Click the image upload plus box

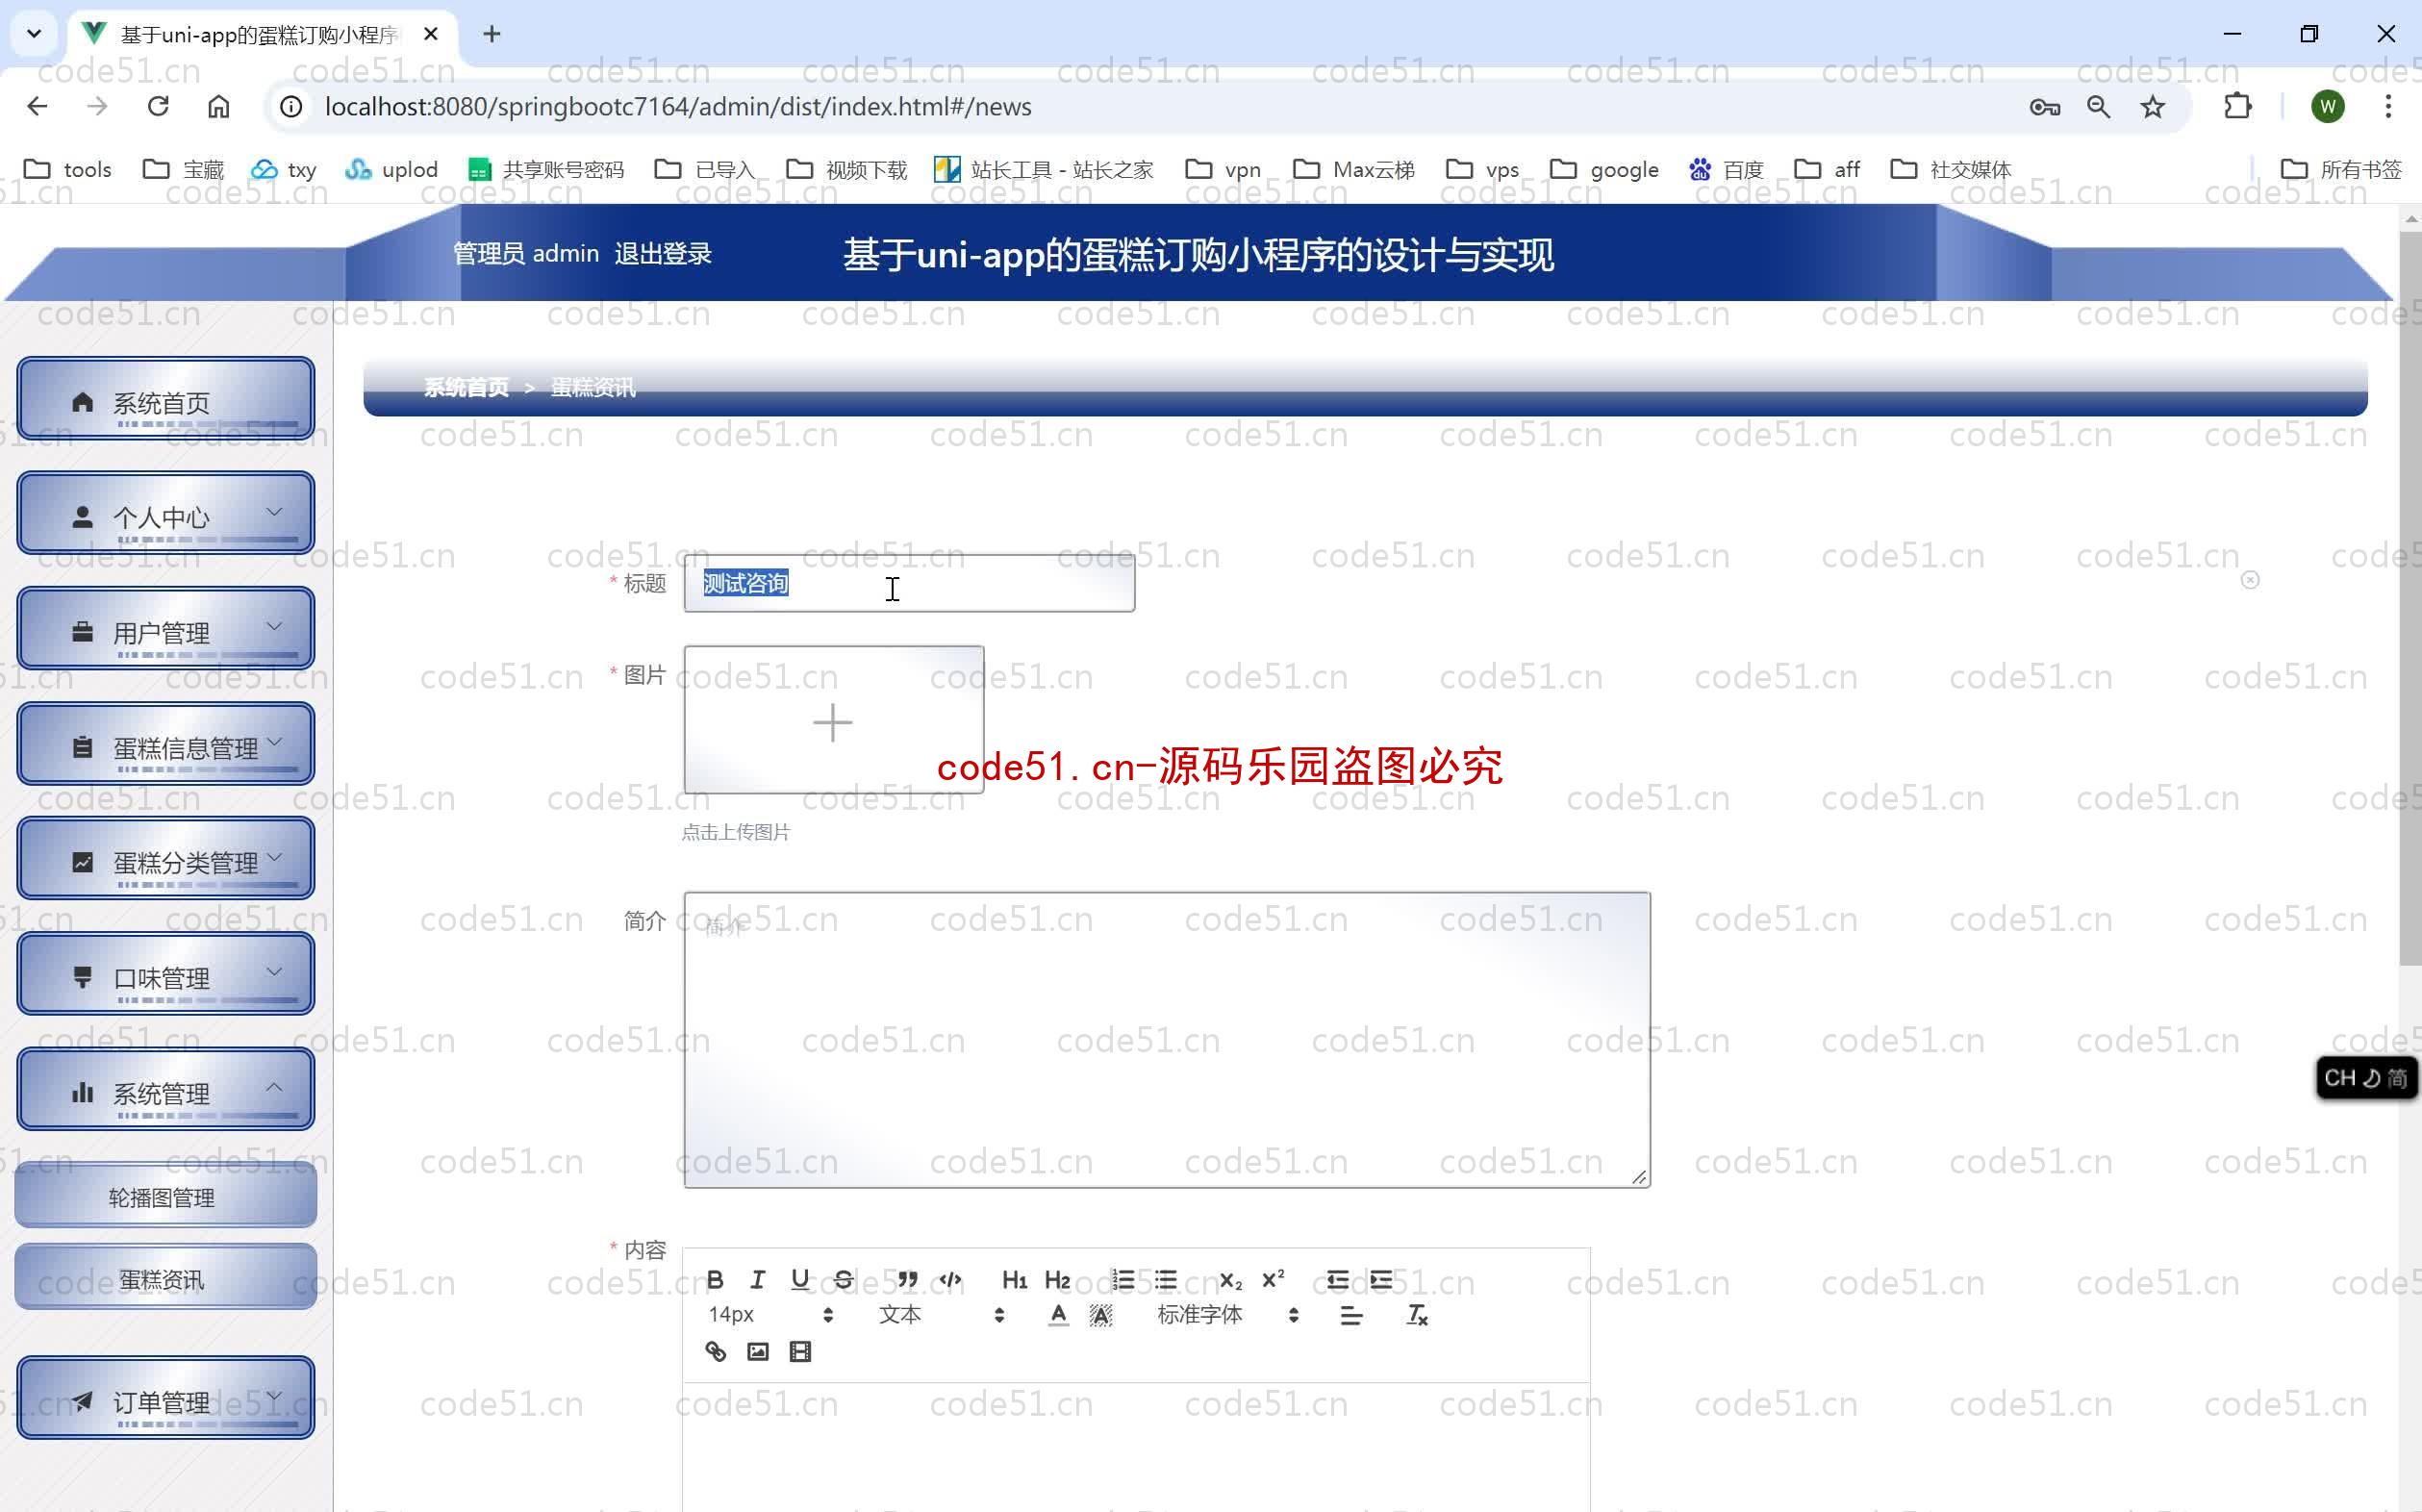pyautogui.click(x=833, y=720)
